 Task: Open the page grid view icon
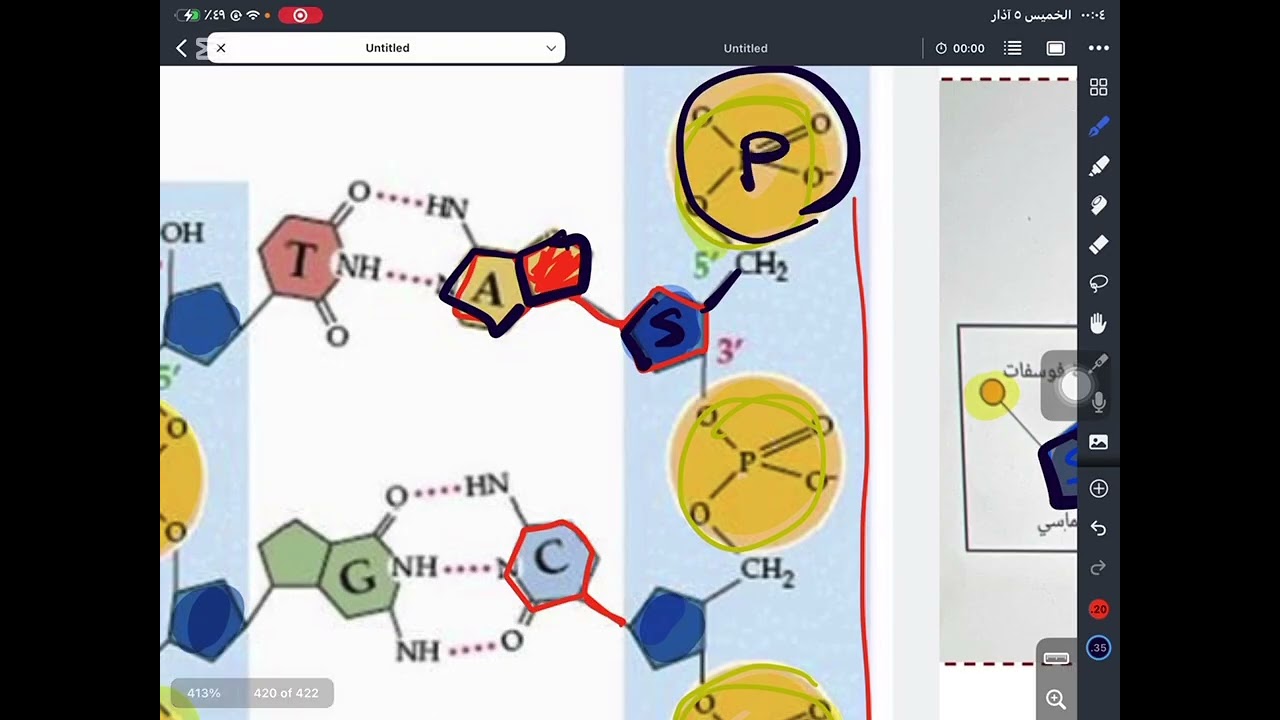[x=1098, y=88]
